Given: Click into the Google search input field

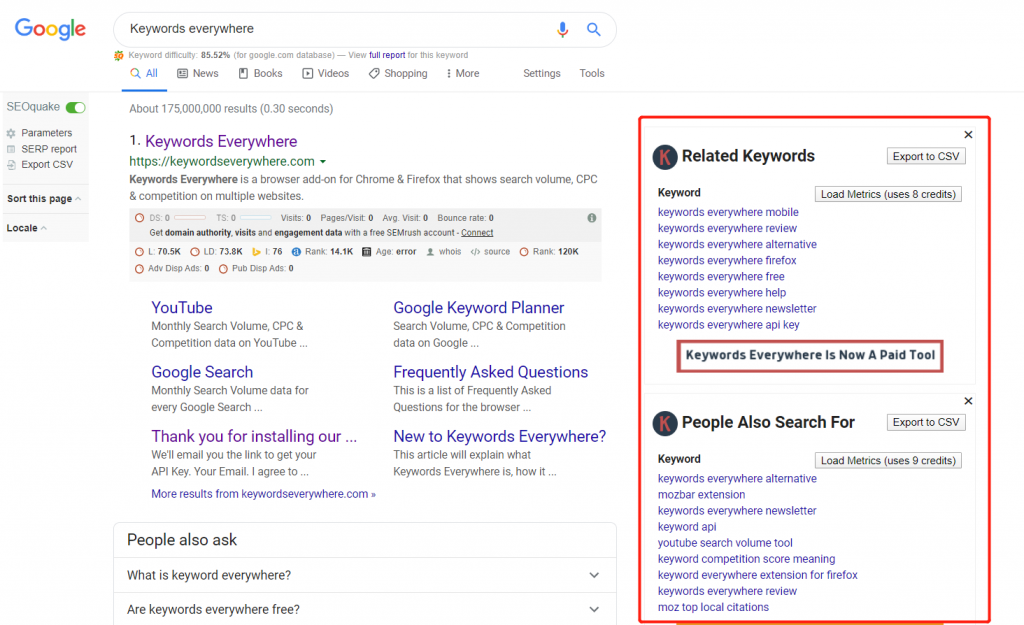Looking at the screenshot, I should click(330, 30).
